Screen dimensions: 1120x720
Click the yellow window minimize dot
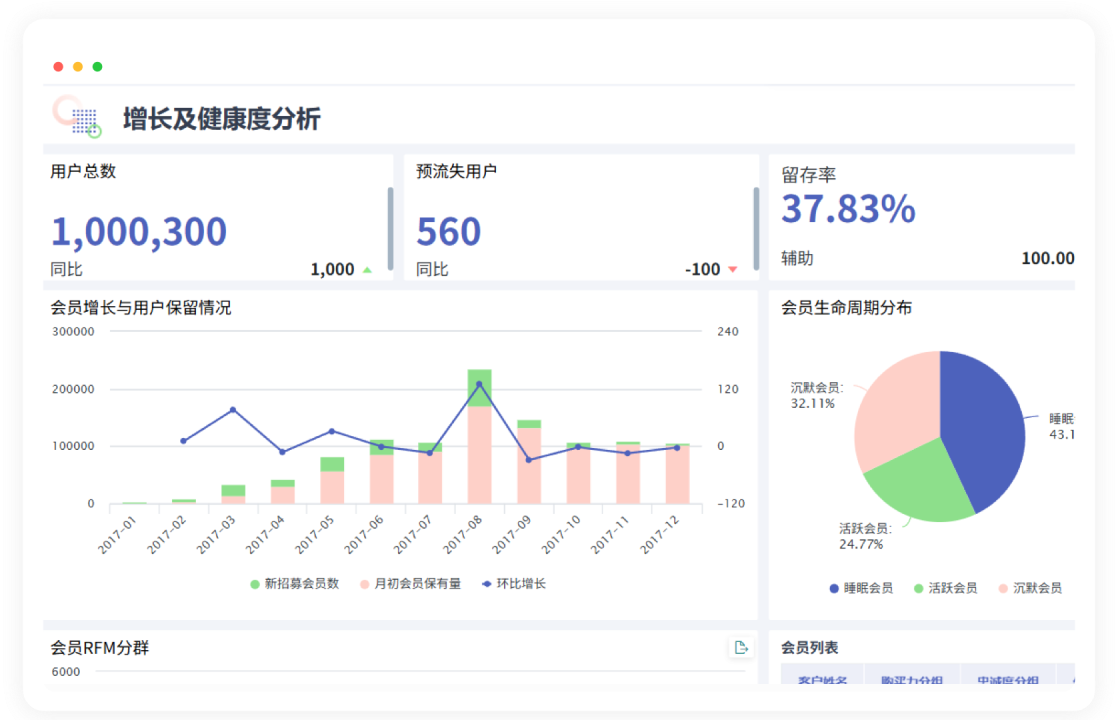pyautogui.click(x=78, y=66)
